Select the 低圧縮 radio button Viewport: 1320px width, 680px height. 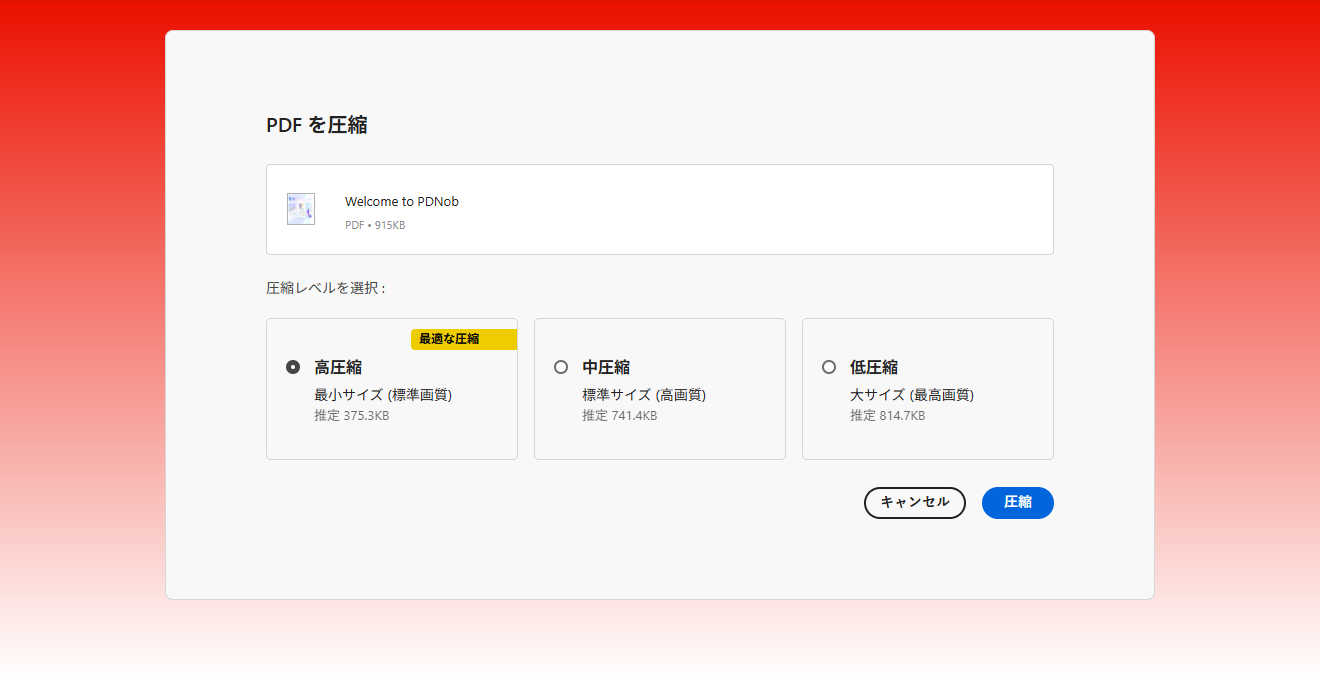(x=829, y=367)
